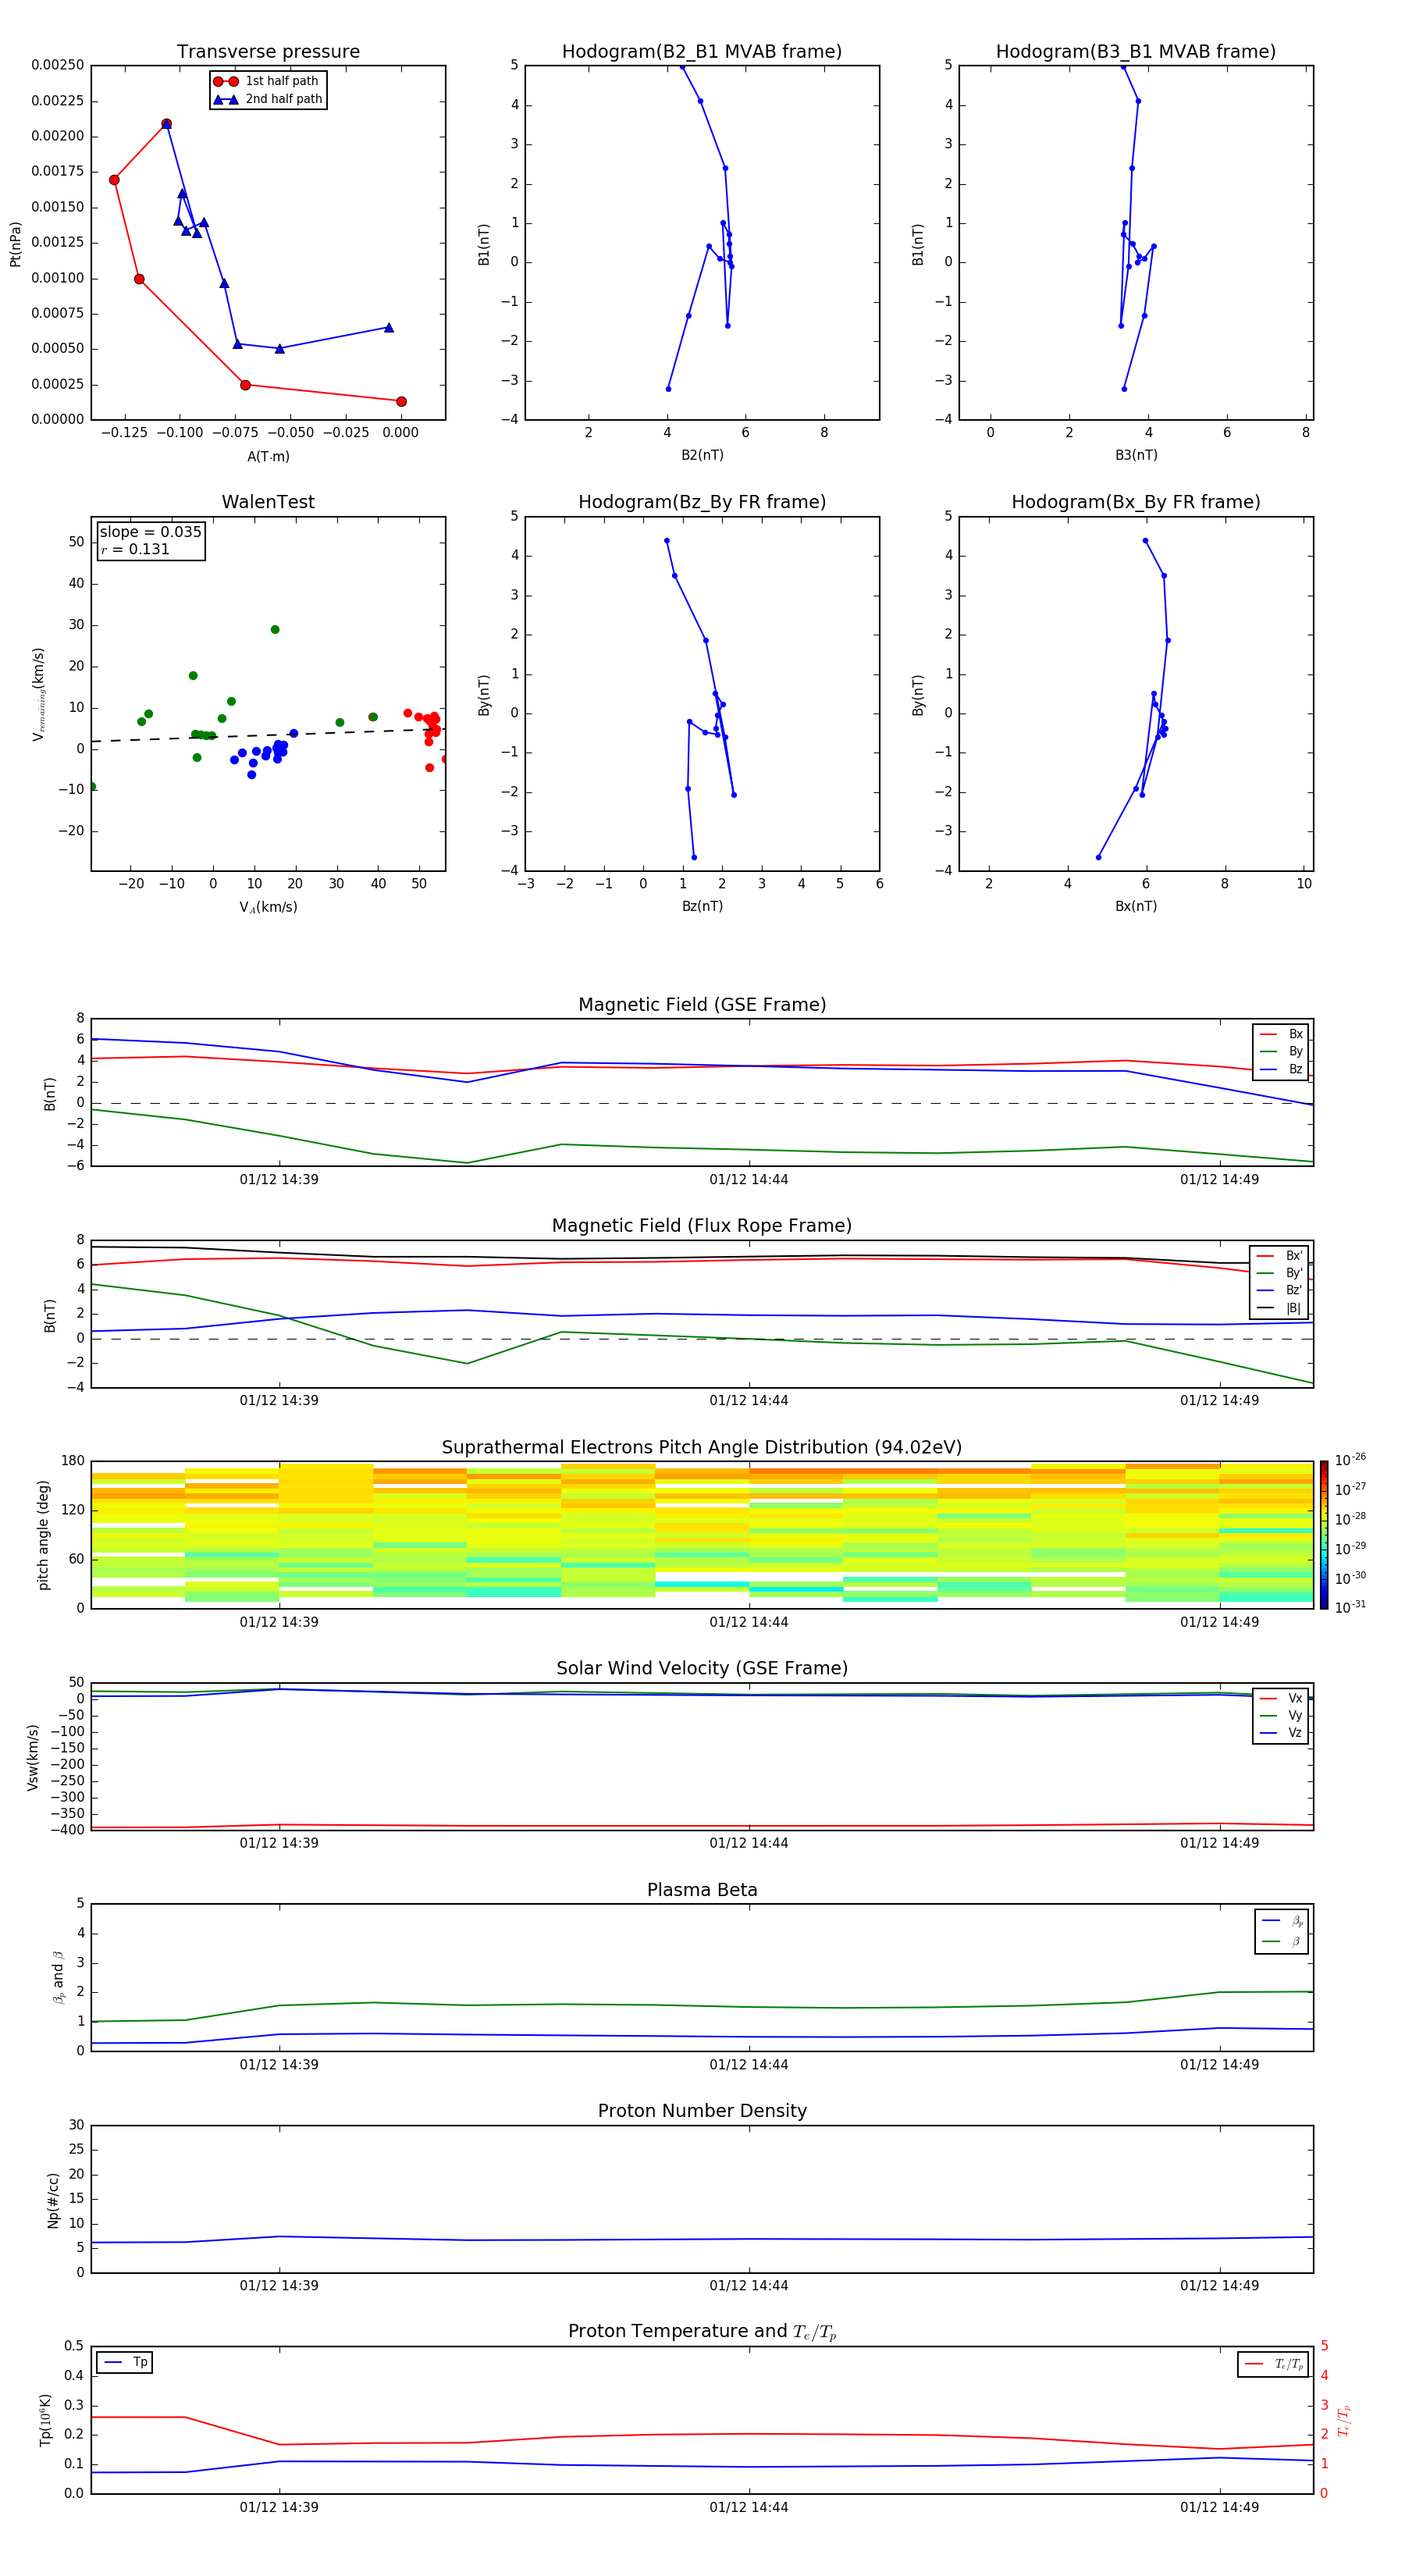The width and height of the screenshot is (1405, 2576).
Task: Click the "B3(nT)" x-axis label
Action: 1136,455
